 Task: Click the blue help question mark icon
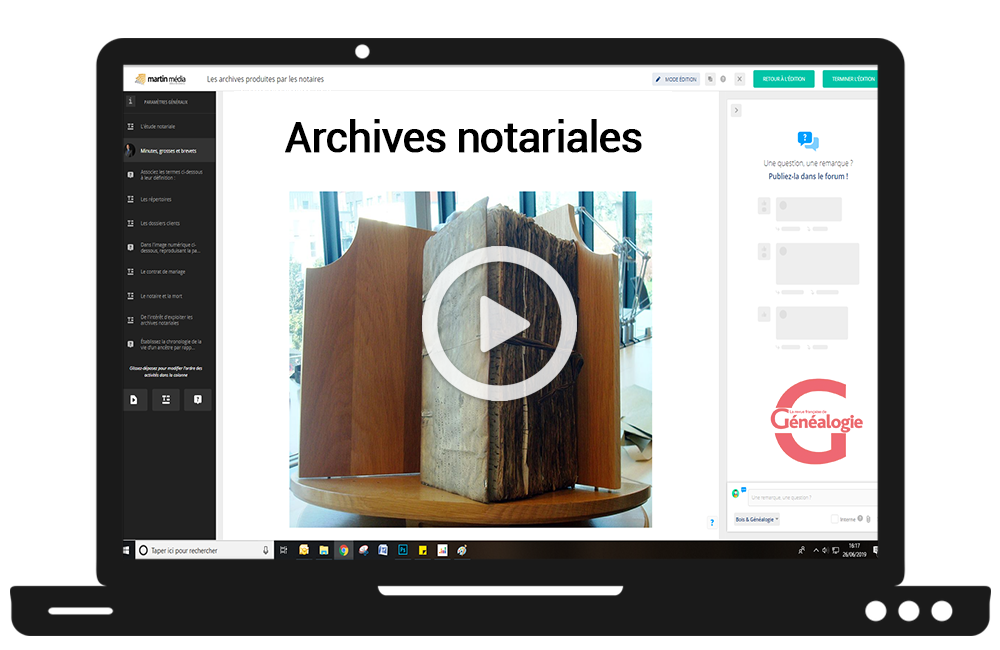click(712, 522)
